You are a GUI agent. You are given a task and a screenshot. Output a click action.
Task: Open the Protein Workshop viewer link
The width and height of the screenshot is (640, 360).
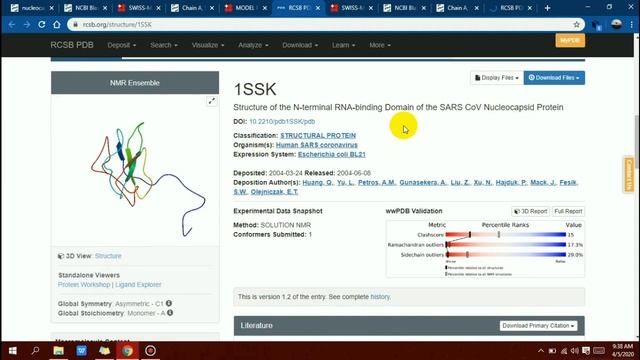click(x=84, y=284)
